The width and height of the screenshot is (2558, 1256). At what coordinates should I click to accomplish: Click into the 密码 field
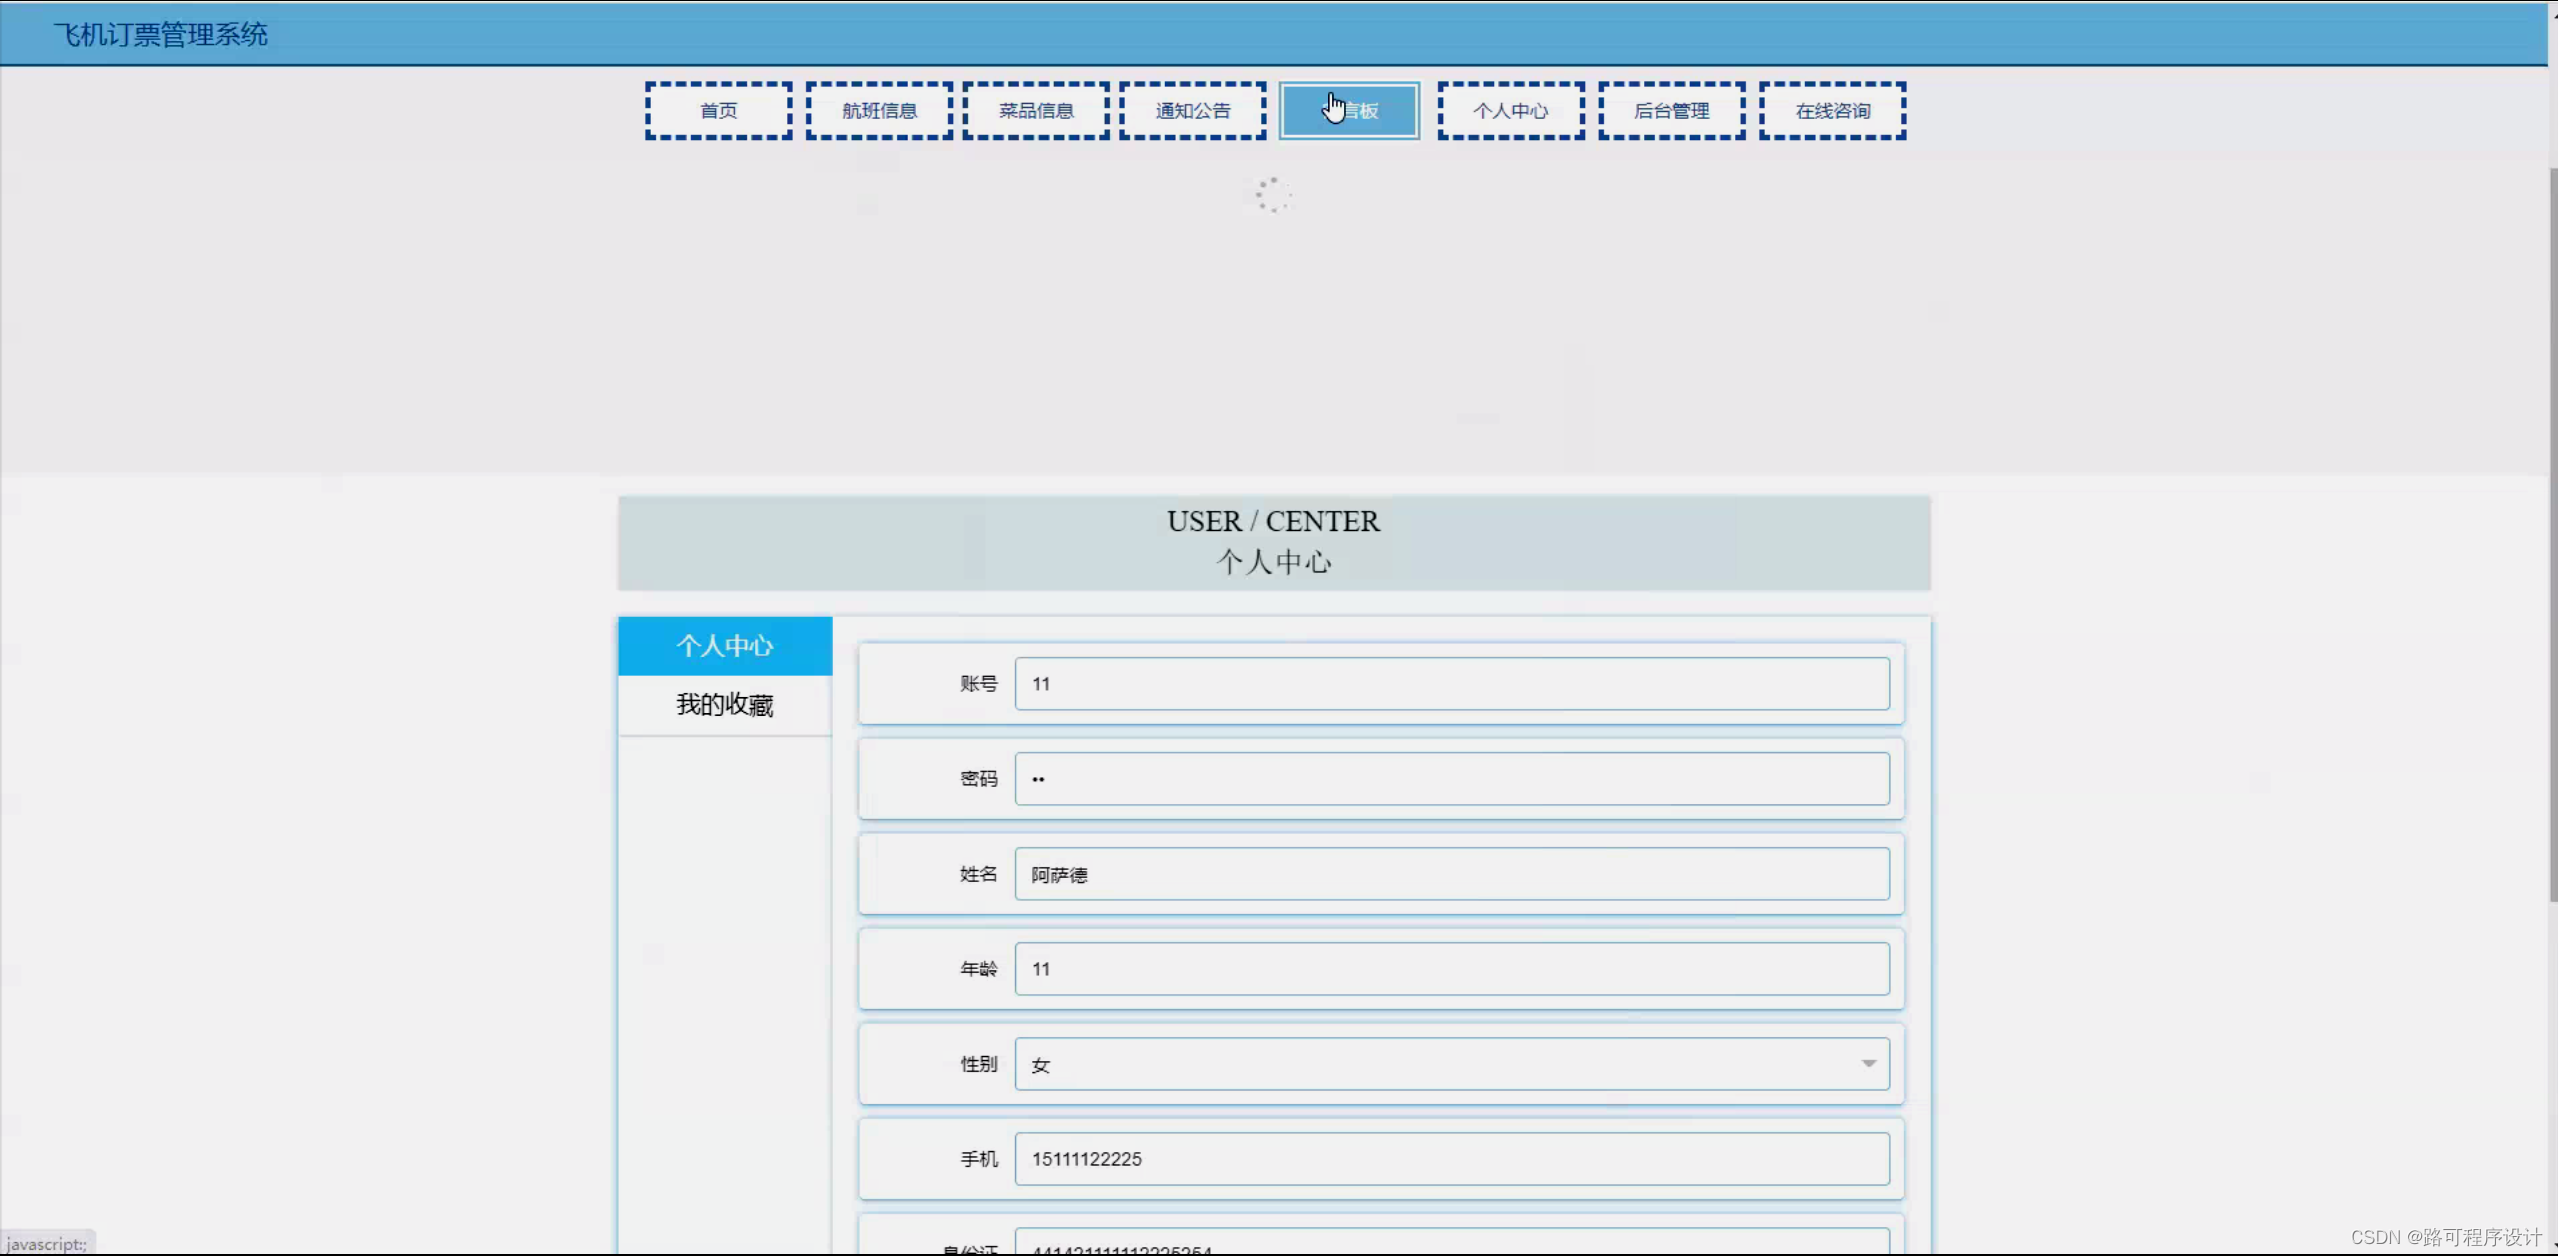[1450, 779]
